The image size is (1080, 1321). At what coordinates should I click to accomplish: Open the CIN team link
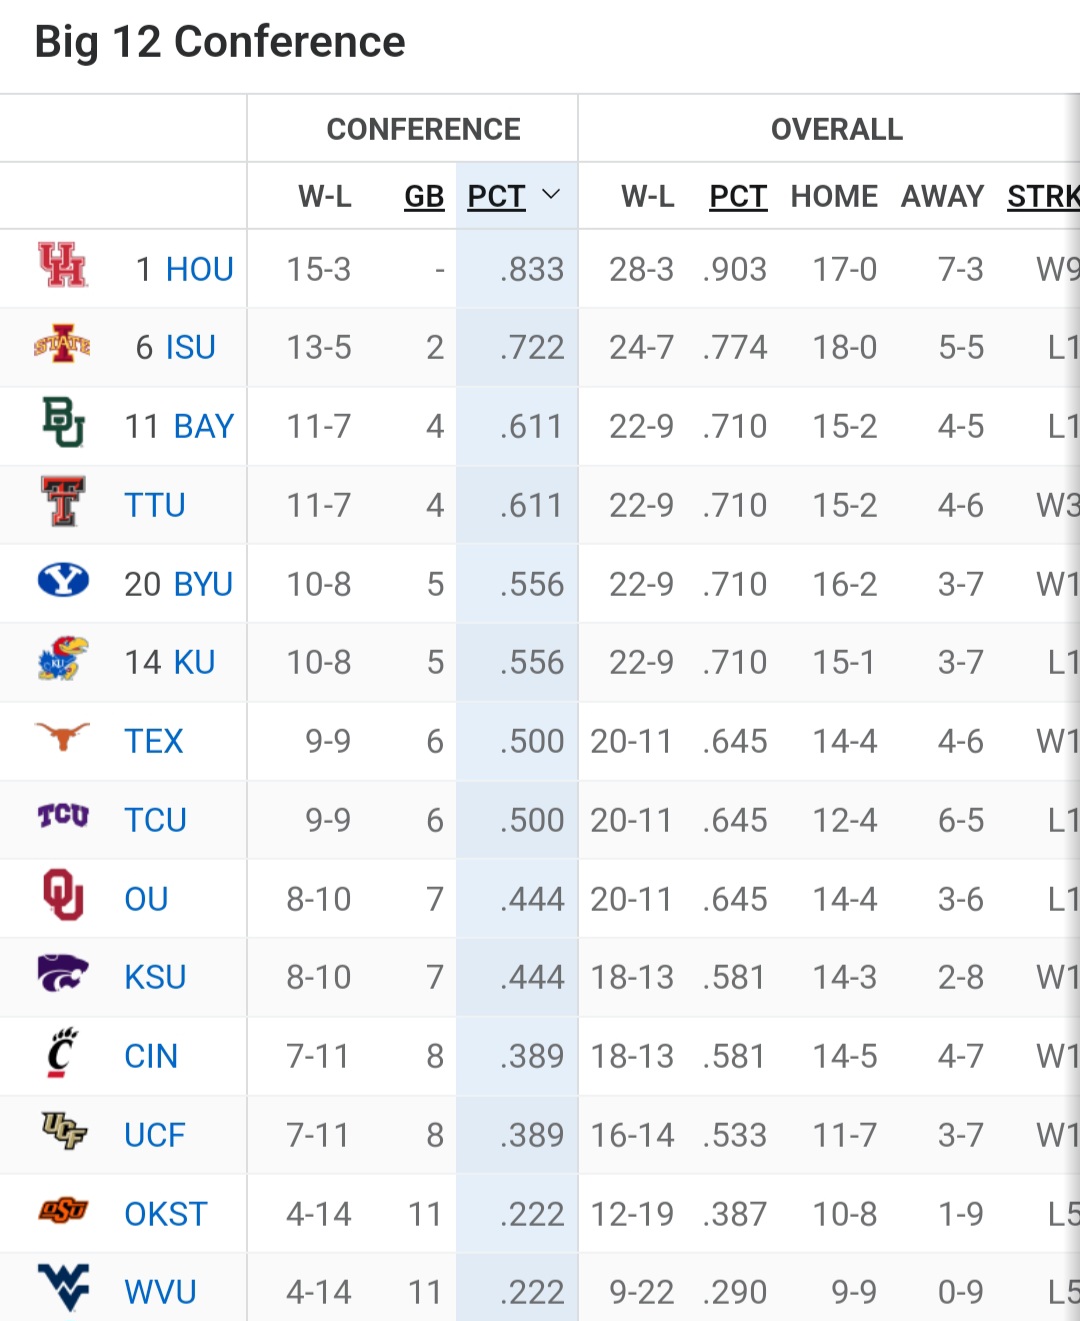[151, 1056]
